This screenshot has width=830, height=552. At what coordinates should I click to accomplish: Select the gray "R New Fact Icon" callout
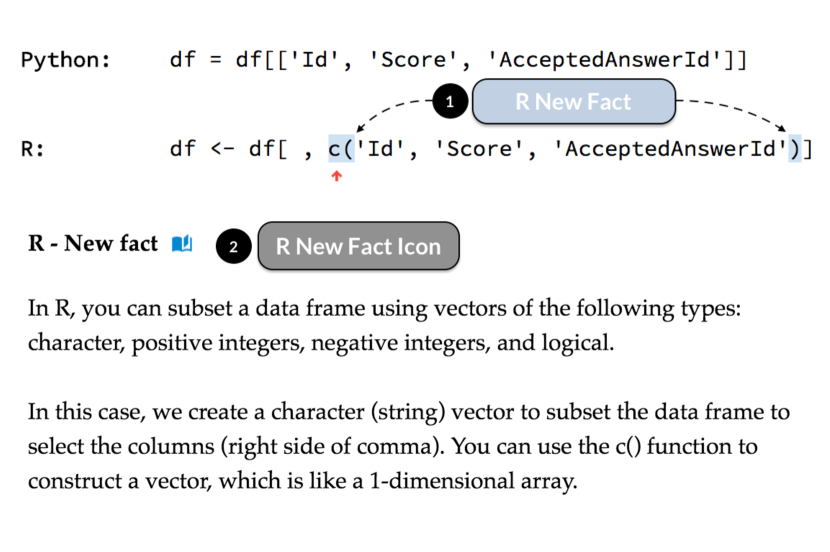click(x=358, y=247)
